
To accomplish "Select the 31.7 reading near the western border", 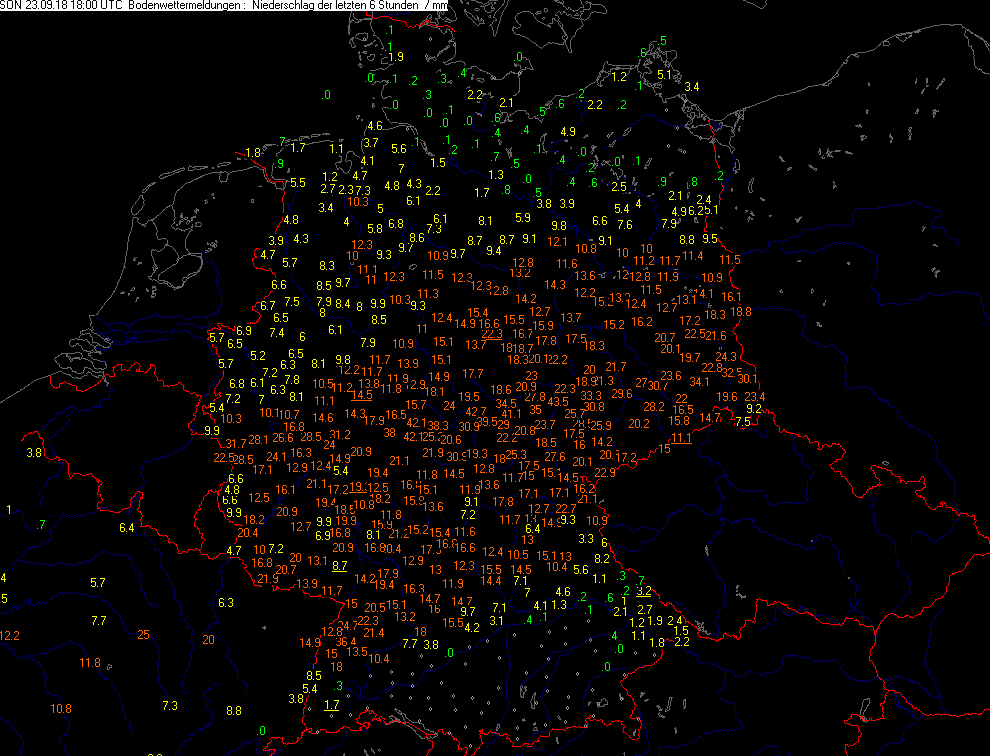I will (236, 443).
